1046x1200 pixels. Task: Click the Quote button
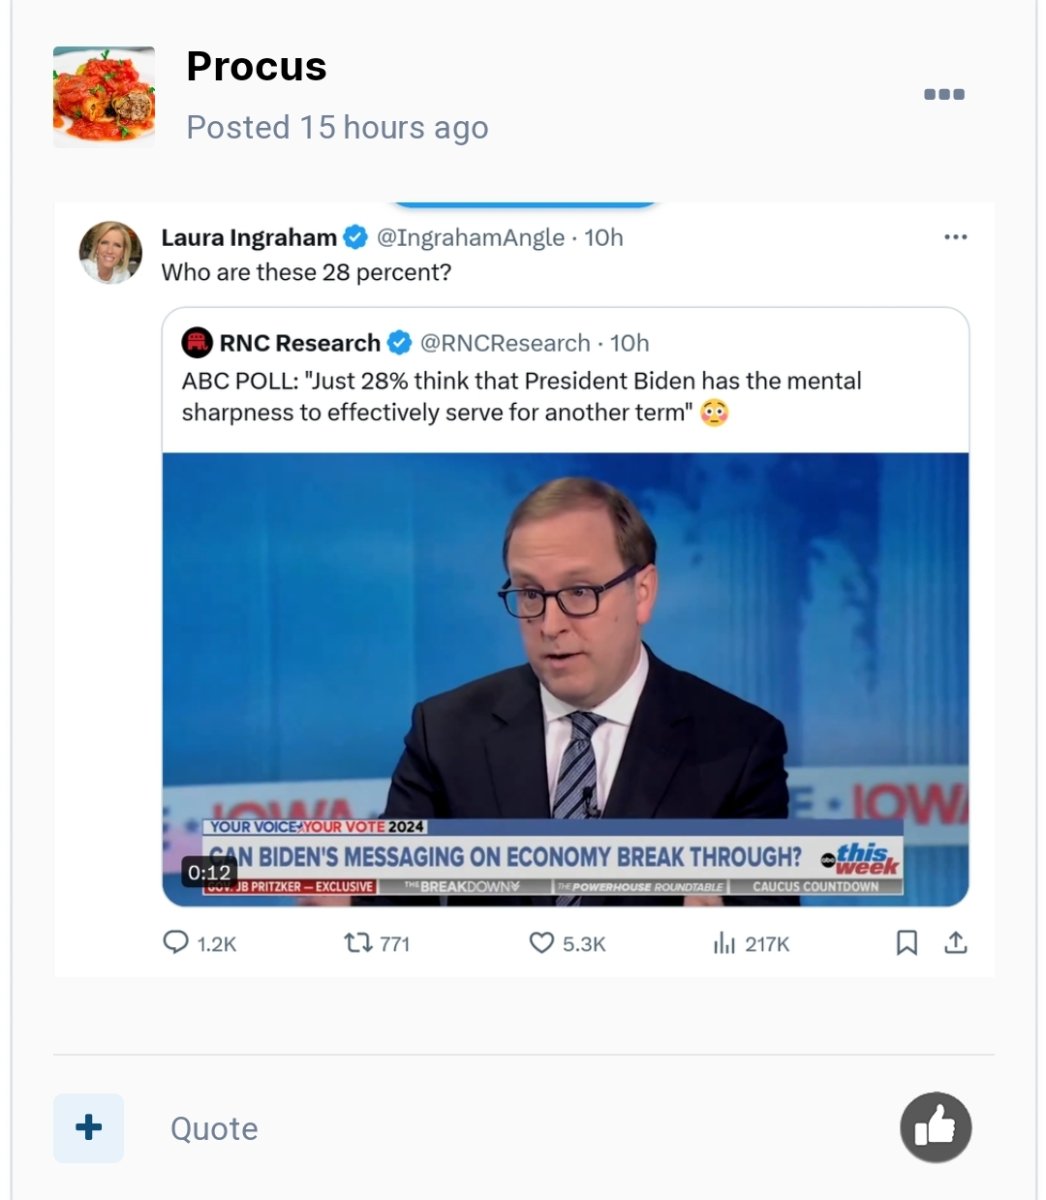[214, 1129]
